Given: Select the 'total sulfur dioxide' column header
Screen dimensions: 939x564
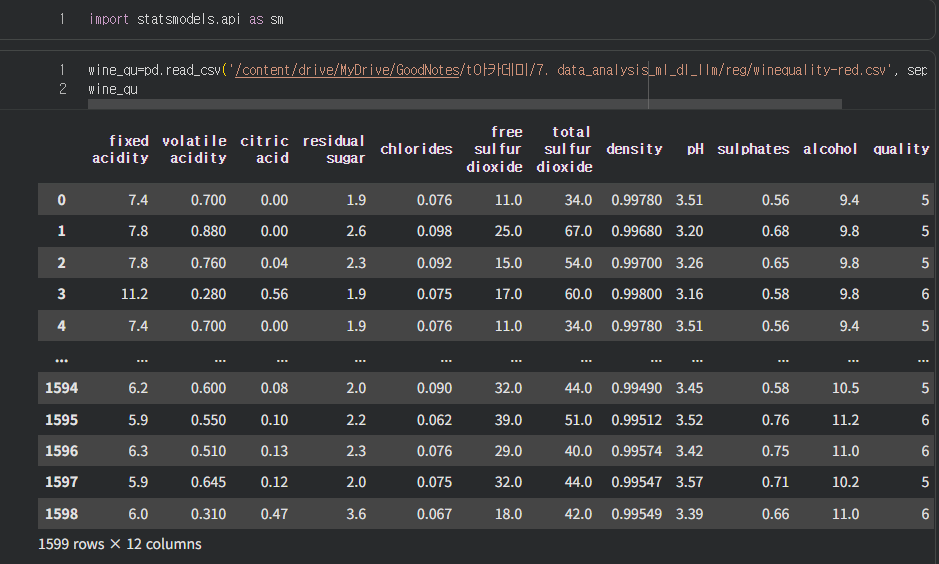Looking at the screenshot, I should [x=564, y=149].
